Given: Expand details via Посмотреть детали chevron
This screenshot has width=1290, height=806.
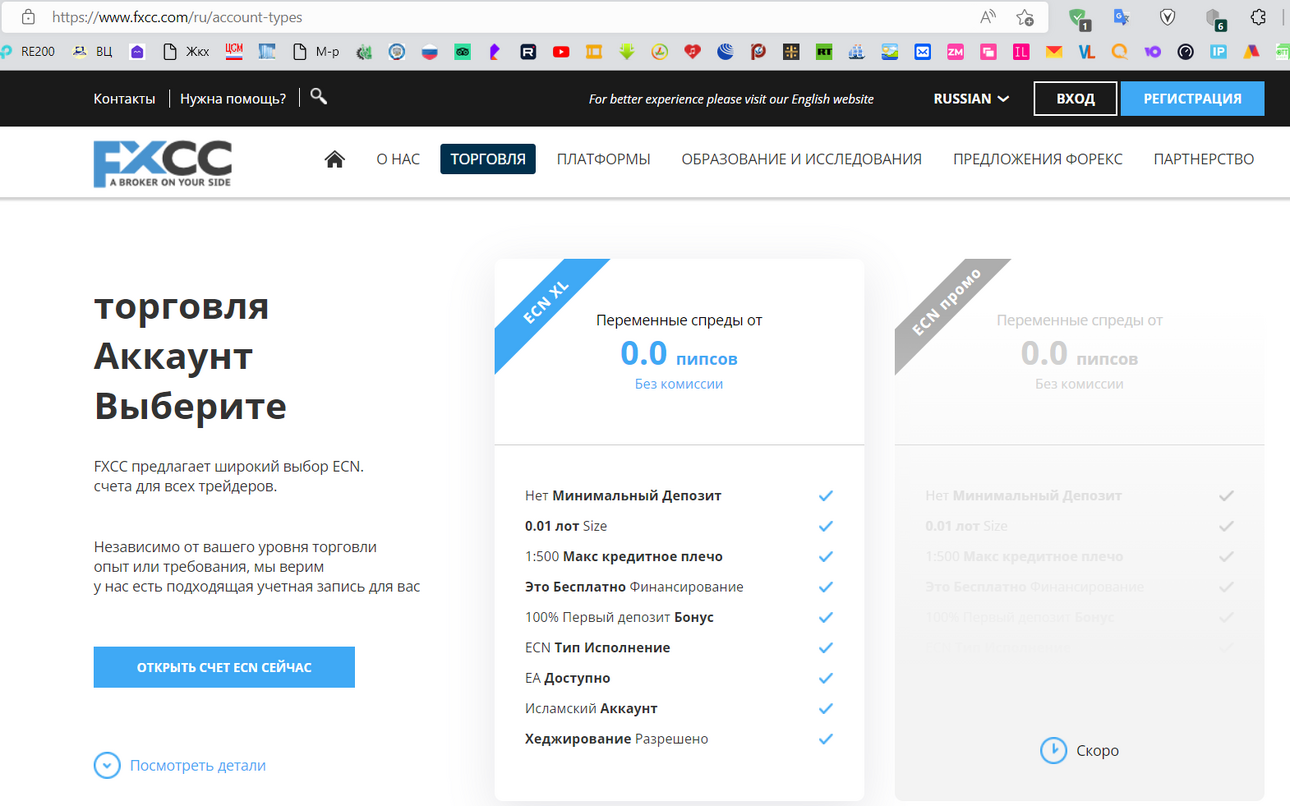Looking at the screenshot, I should 107,765.
